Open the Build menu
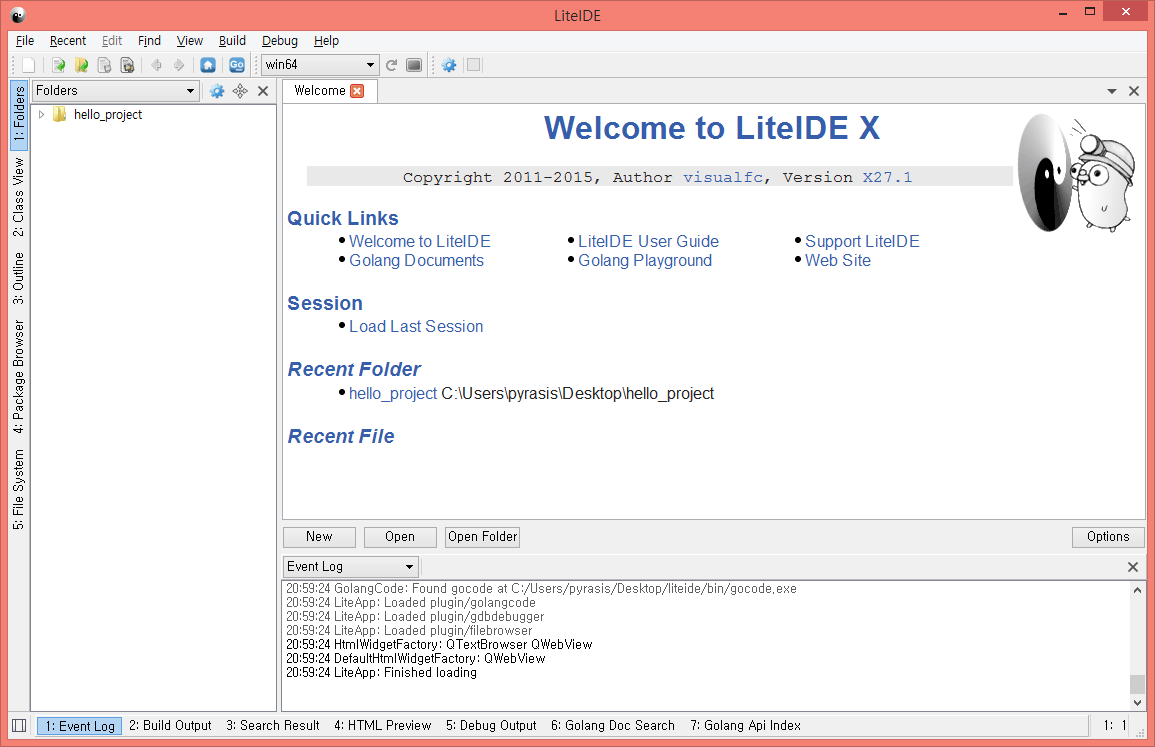This screenshot has height=747, width=1155. point(232,41)
